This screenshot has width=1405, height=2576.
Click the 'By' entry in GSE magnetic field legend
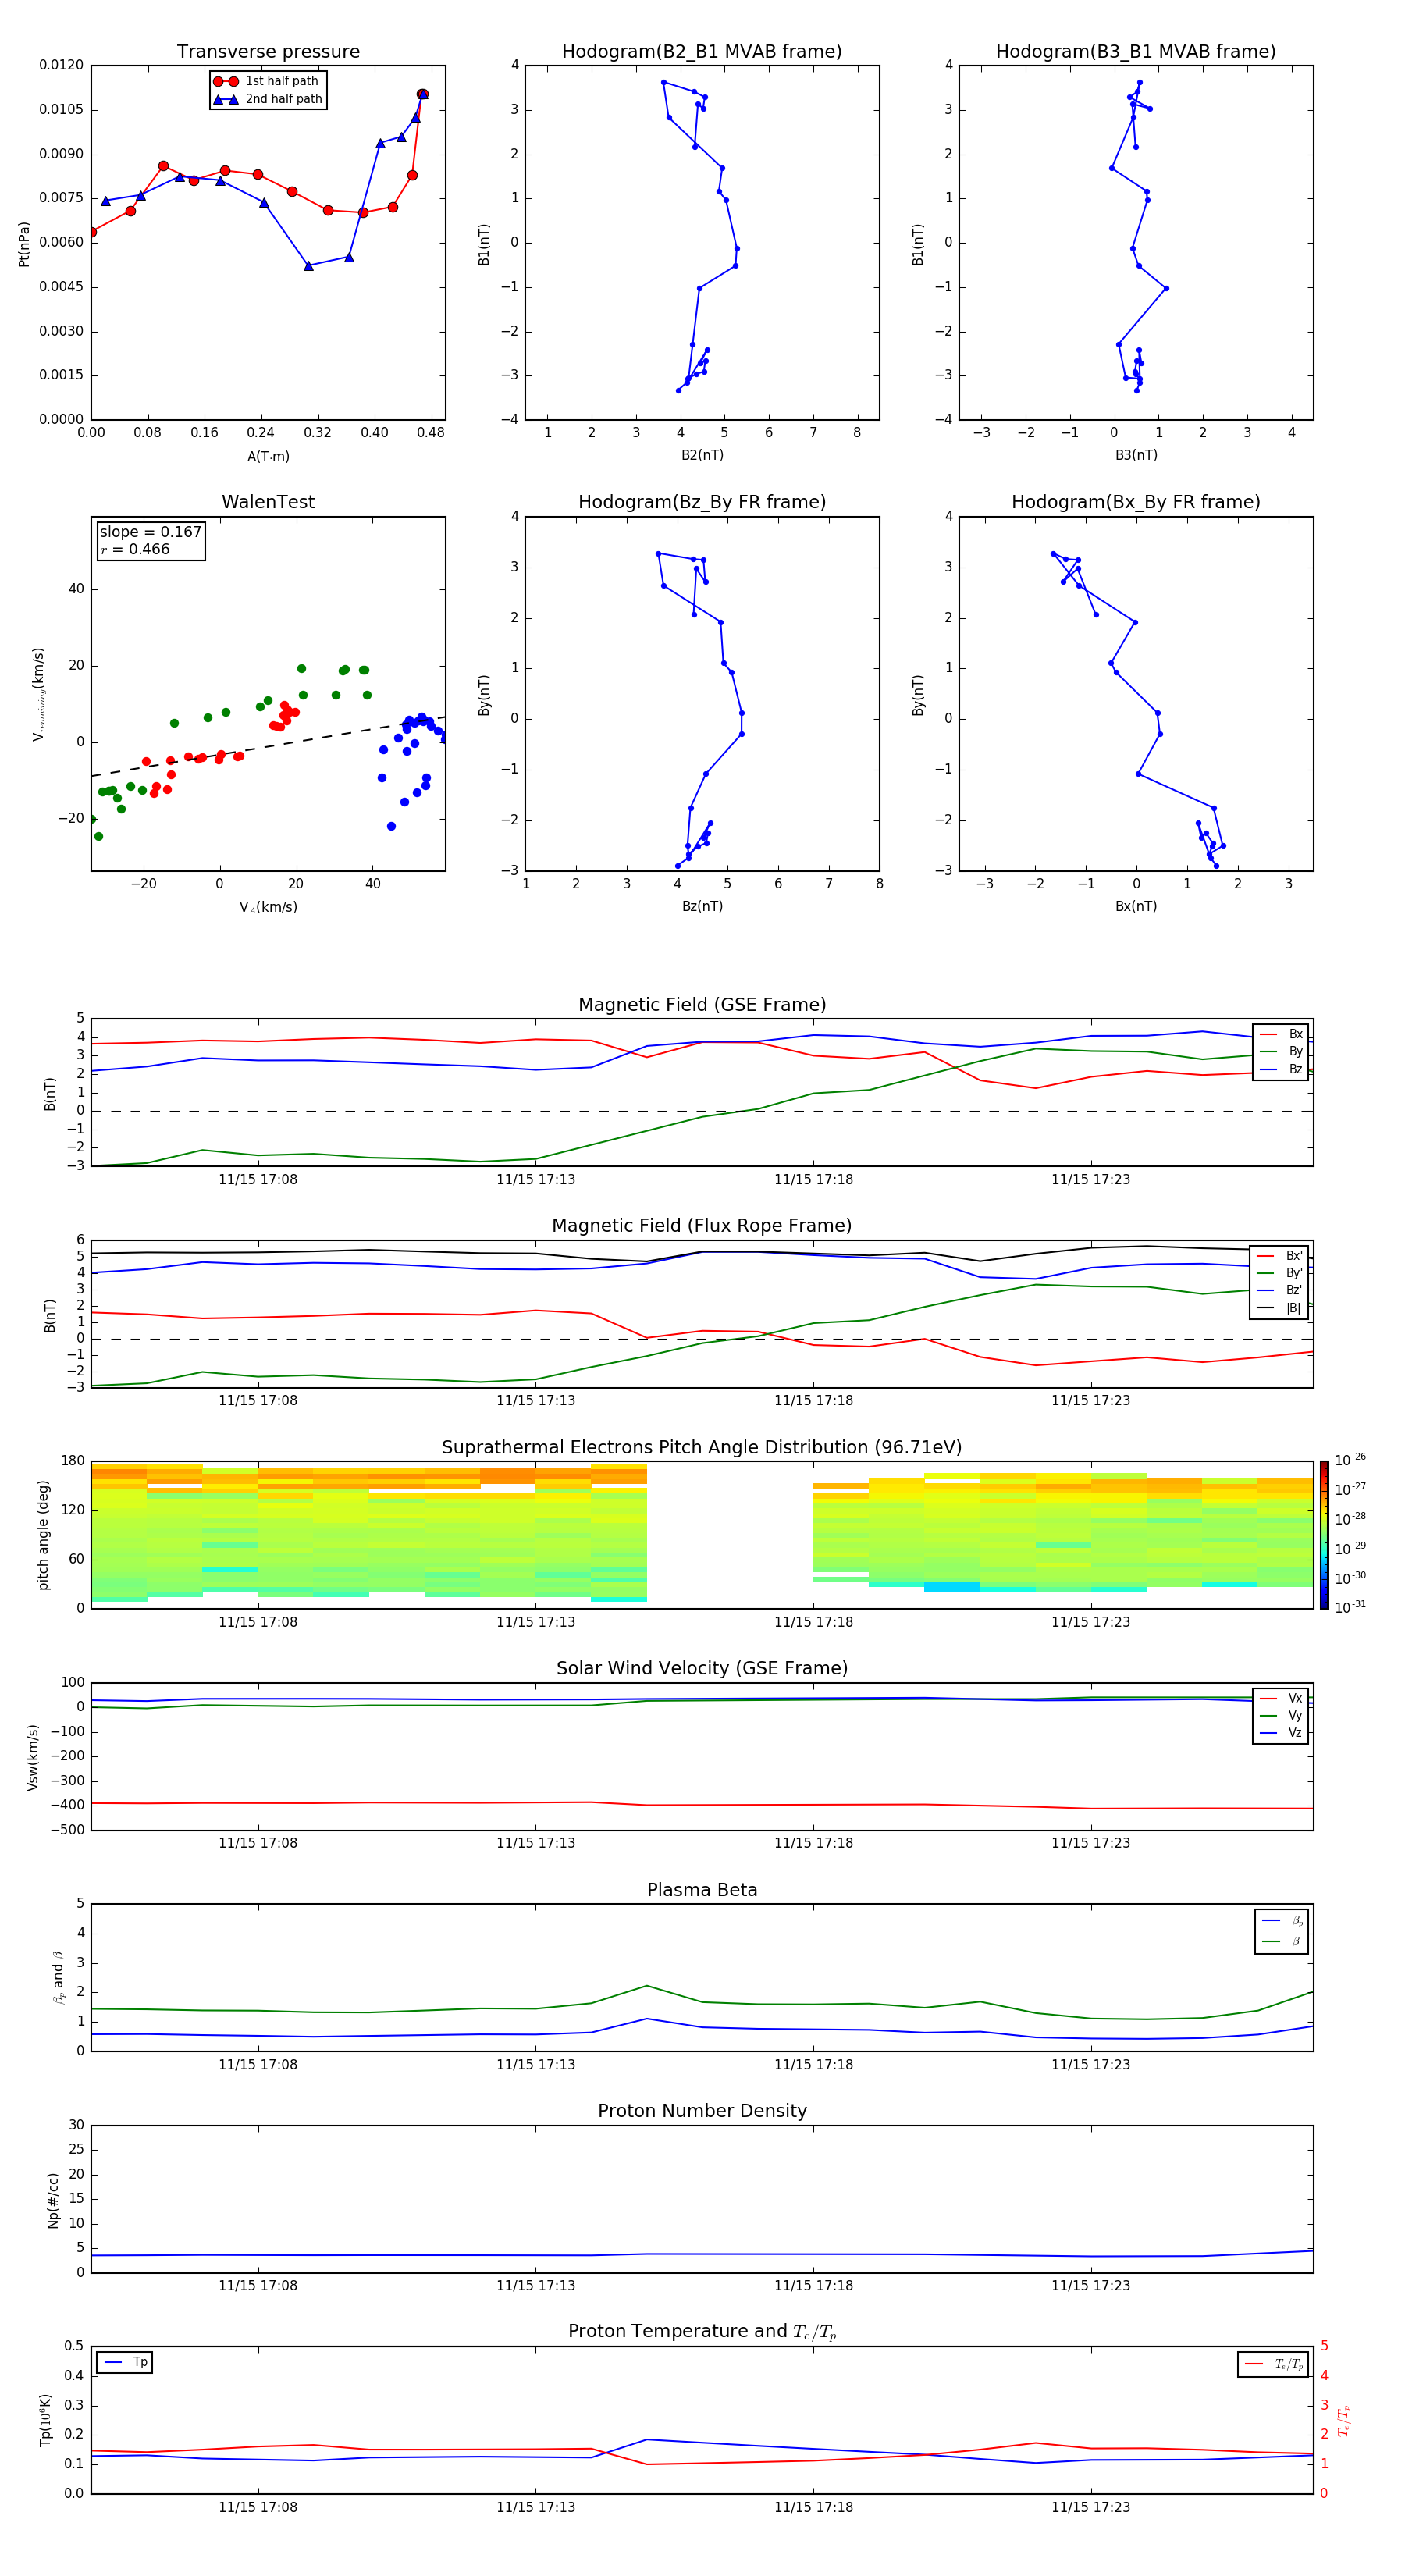pos(1281,1051)
